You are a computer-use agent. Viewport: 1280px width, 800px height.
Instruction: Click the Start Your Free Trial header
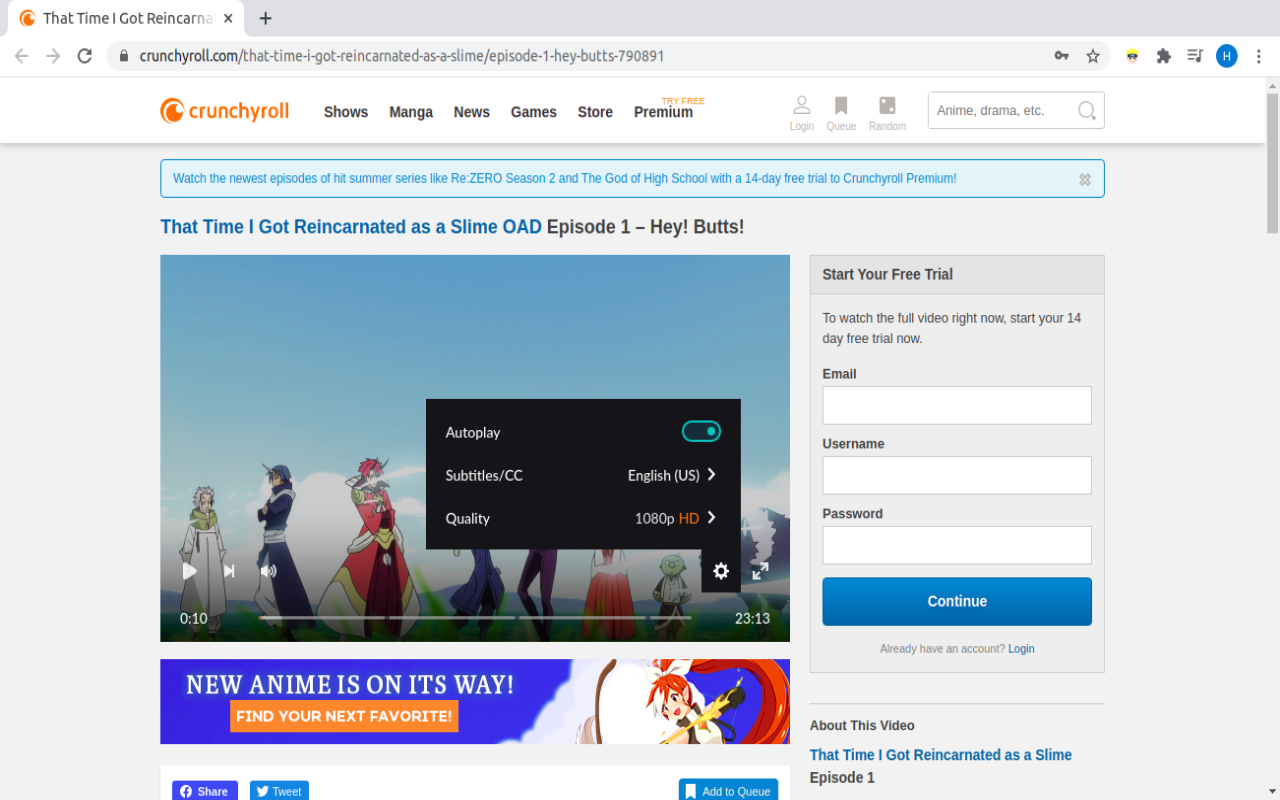pyautogui.click(x=957, y=274)
